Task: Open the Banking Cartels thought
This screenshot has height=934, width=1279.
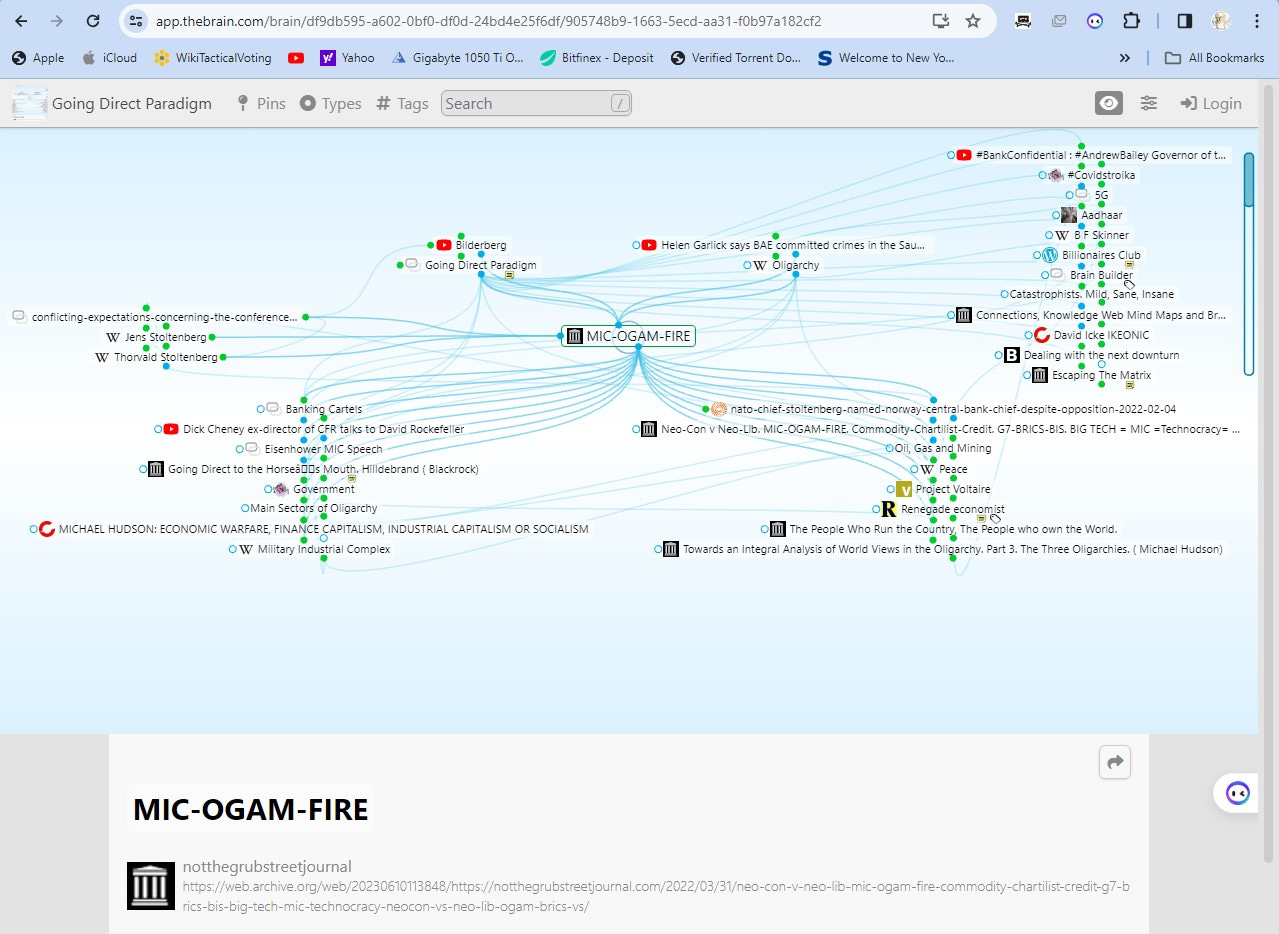Action: (x=323, y=409)
